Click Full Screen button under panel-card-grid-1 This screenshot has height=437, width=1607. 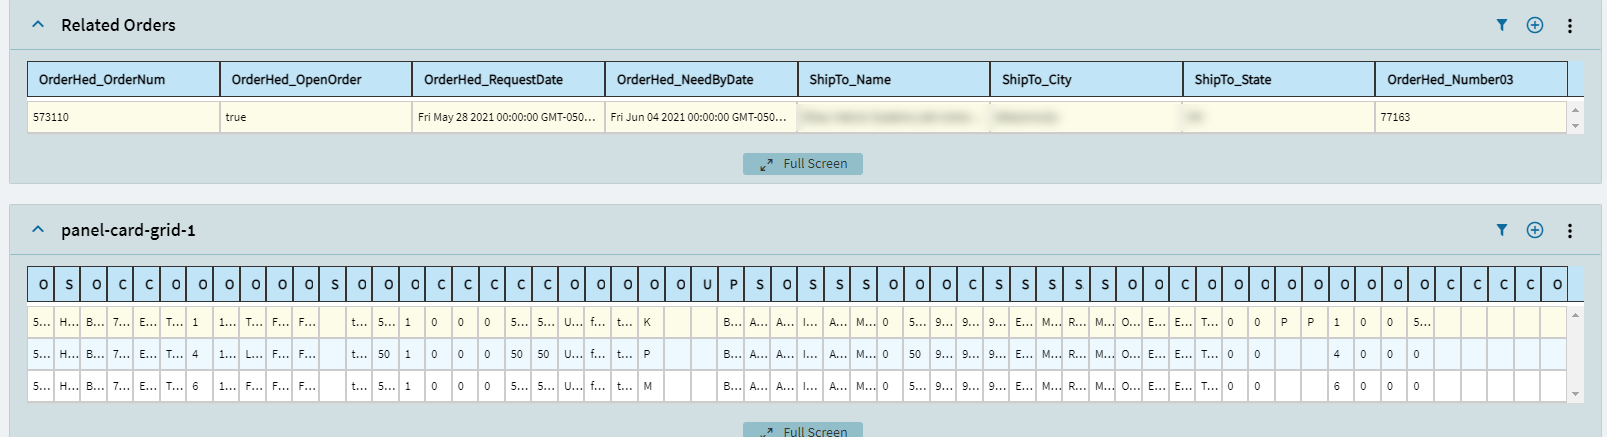point(803,430)
